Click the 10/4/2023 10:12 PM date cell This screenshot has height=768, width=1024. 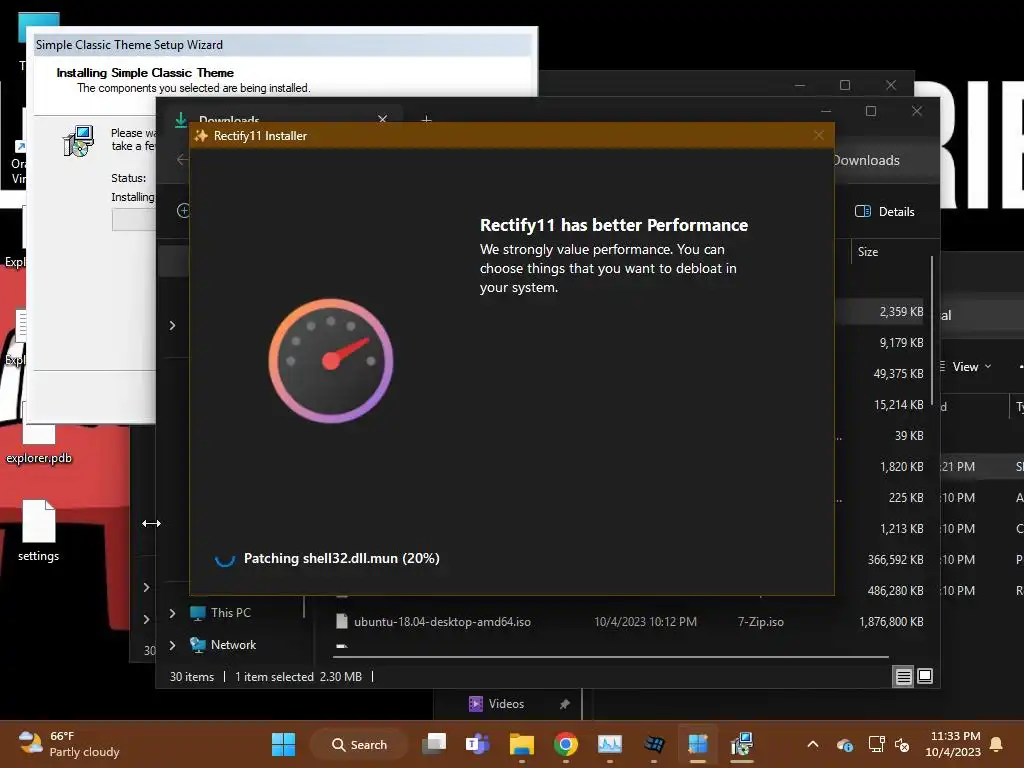pos(645,622)
